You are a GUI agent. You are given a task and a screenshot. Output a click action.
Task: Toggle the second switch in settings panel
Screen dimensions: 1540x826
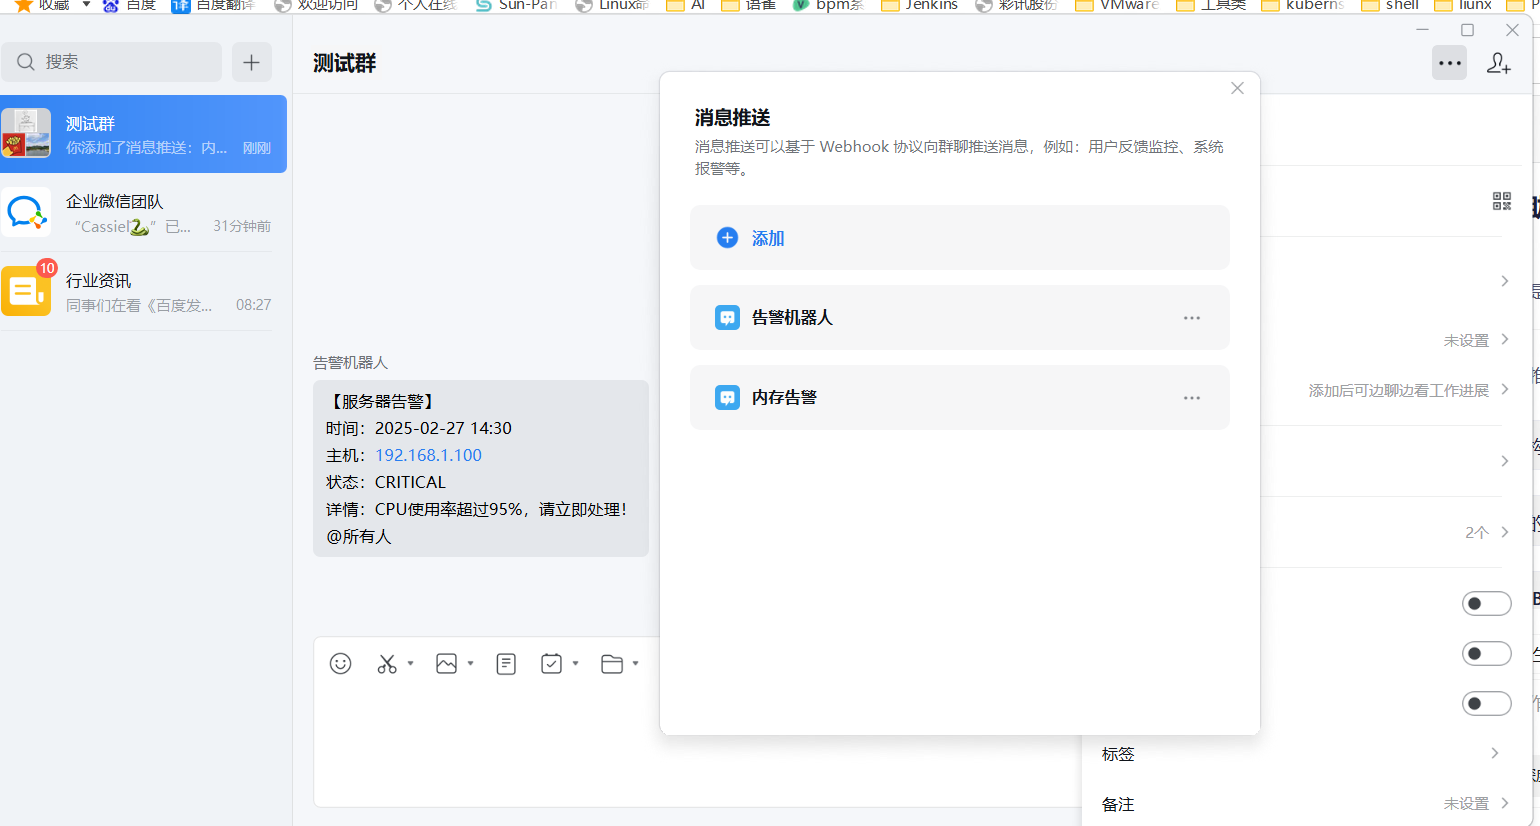coord(1487,654)
